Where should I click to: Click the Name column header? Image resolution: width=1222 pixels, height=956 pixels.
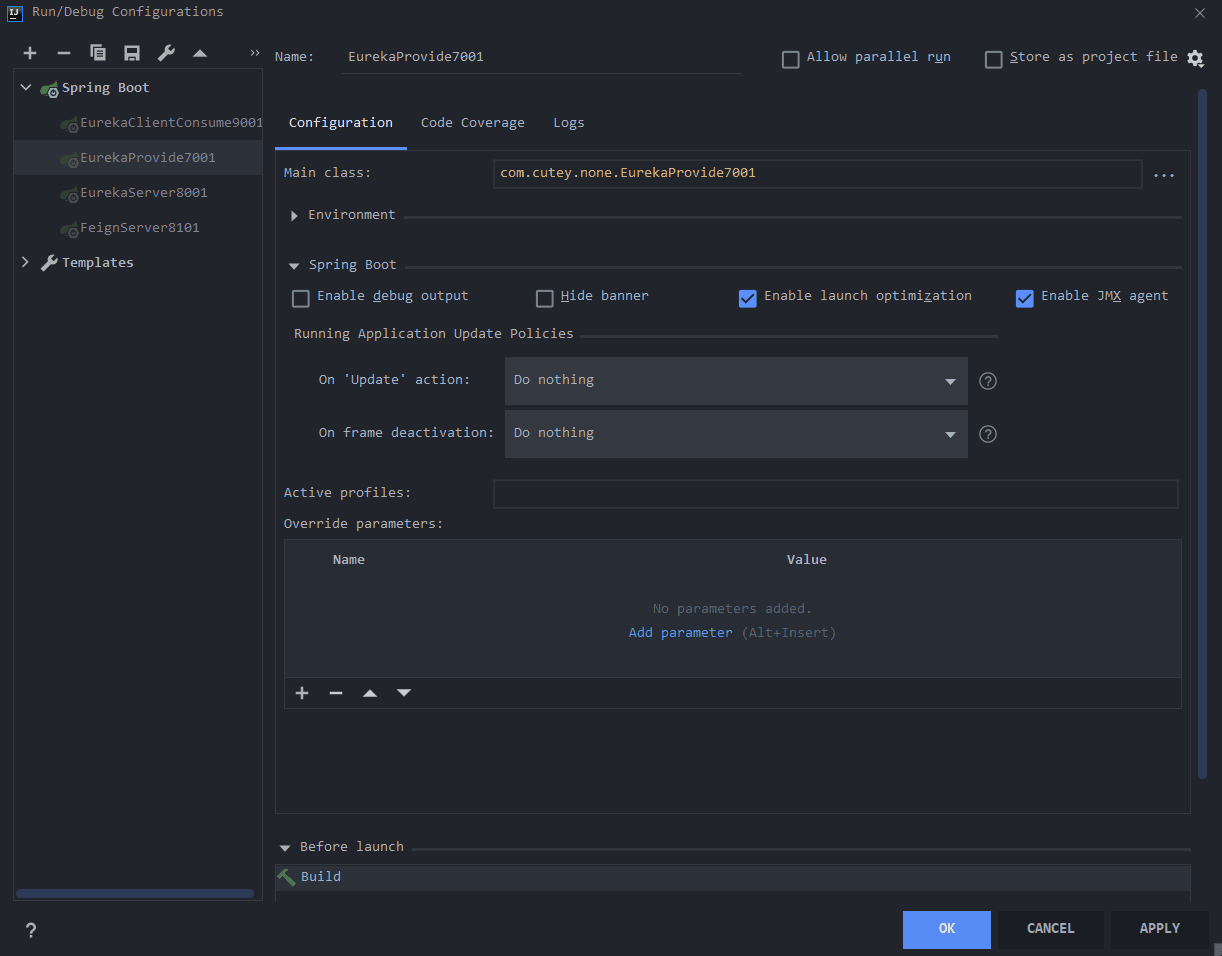coord(349,560)
